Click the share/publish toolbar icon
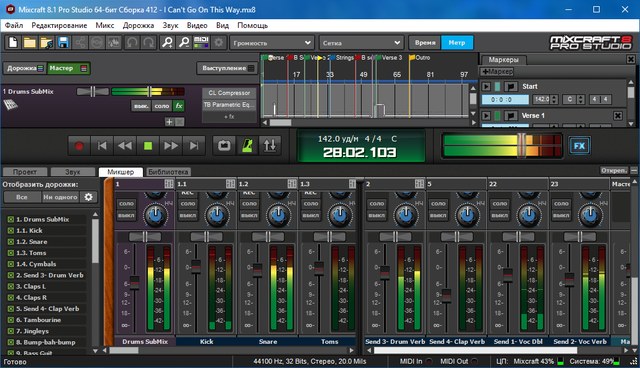Image resolution: width=640 pixels, height=368 pixels. click(80, 42)
